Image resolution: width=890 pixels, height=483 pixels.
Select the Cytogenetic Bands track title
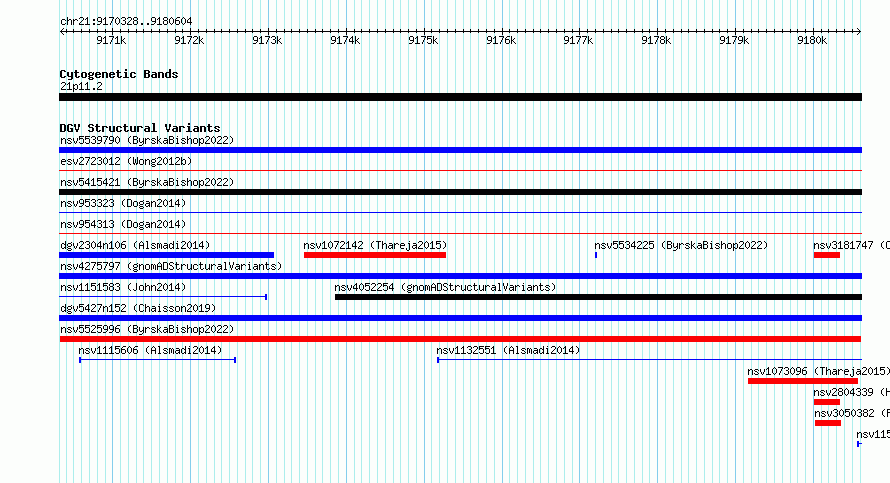[119, 74]
